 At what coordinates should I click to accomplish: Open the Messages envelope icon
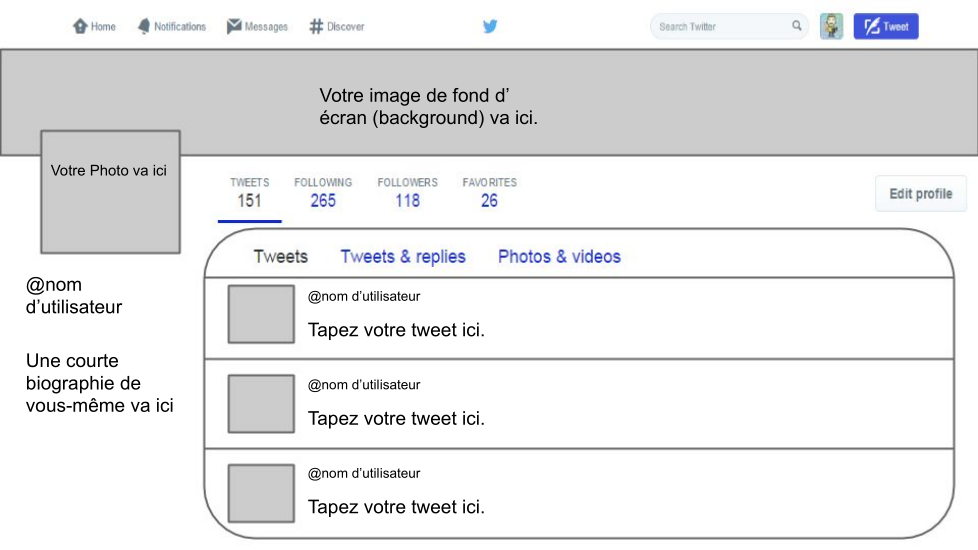tap(234, 27)
